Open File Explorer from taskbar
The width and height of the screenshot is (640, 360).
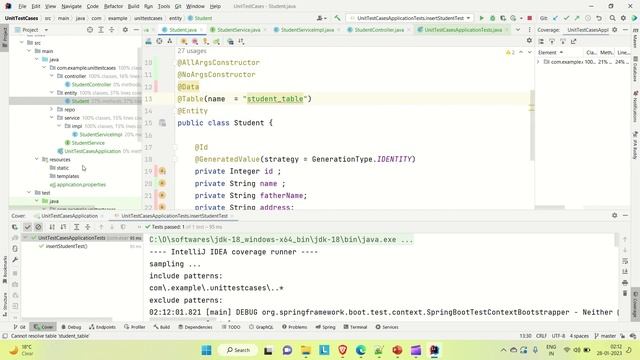pyautogui.click(x=306, y=350)
